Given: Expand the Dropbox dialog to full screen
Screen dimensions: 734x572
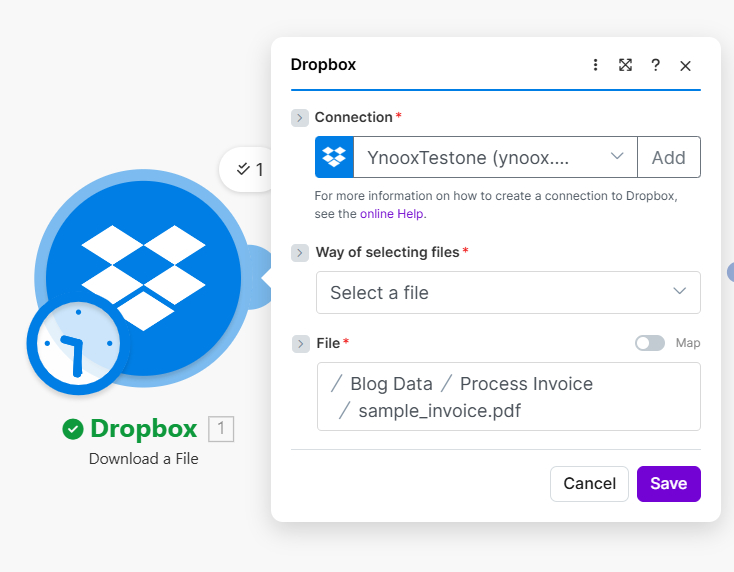Looking at the screenshot, I should pyautogui.click(x=625, y=65).
